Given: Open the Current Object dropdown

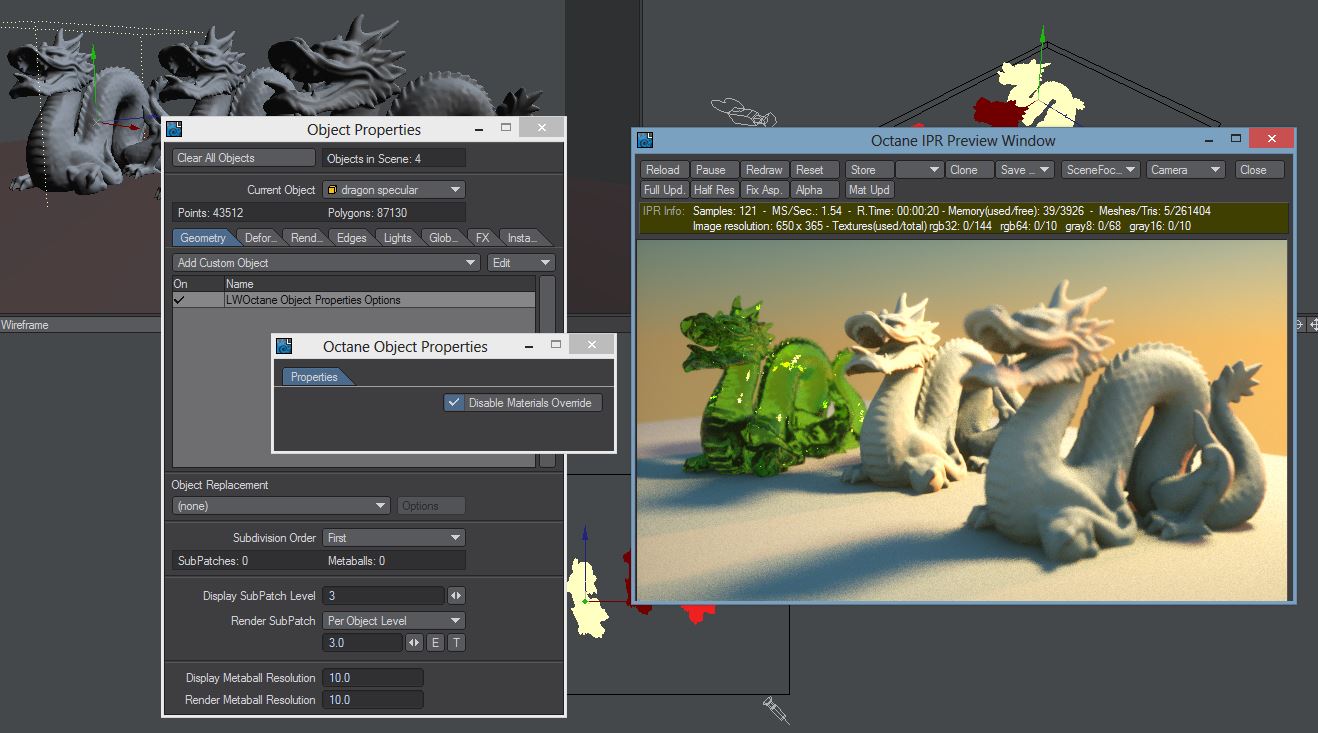Looking at the screenshot, I should (x=394, y=190).
